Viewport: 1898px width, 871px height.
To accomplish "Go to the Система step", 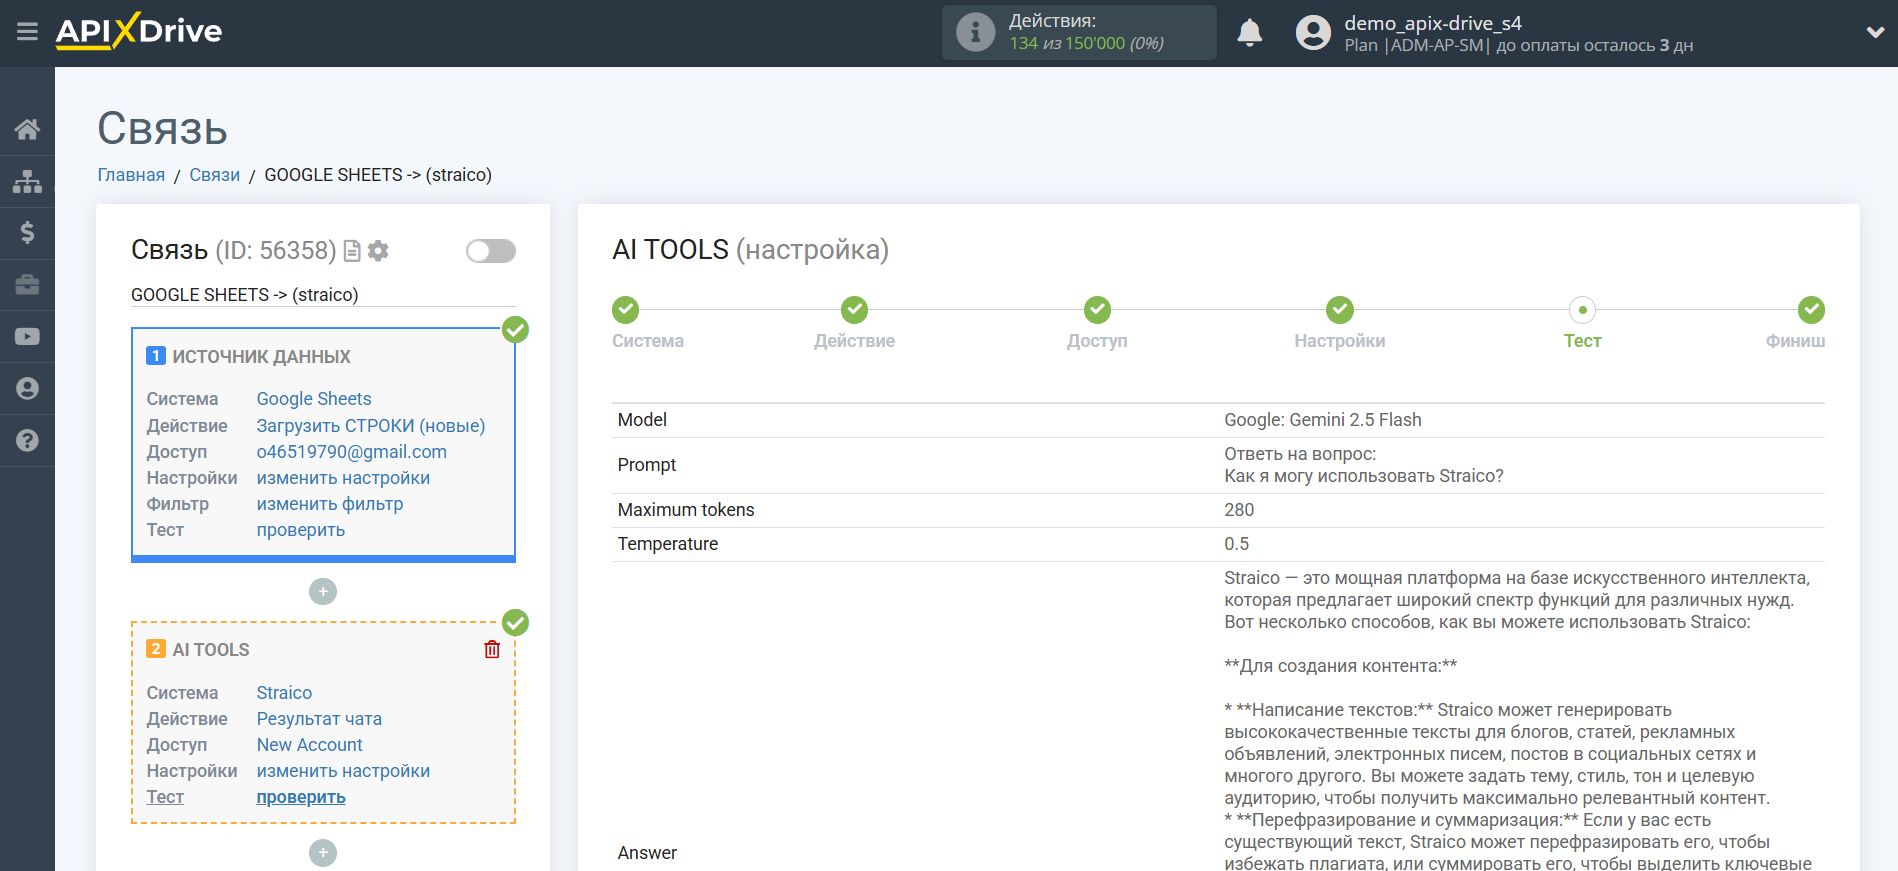I will [x=626, y=310].
